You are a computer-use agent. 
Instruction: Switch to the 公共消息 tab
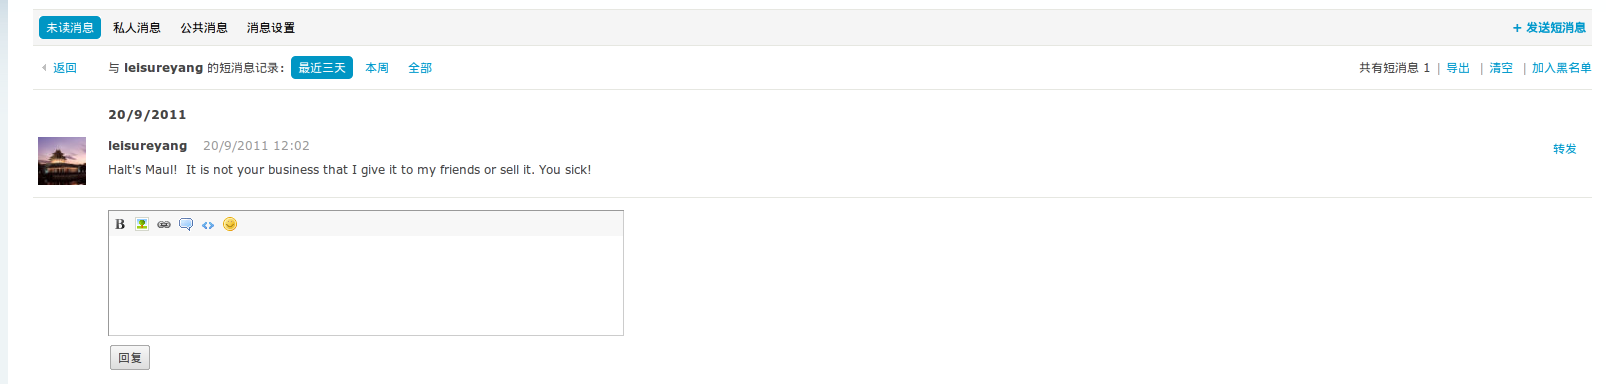pyautogui.click(x=204, y=28)
